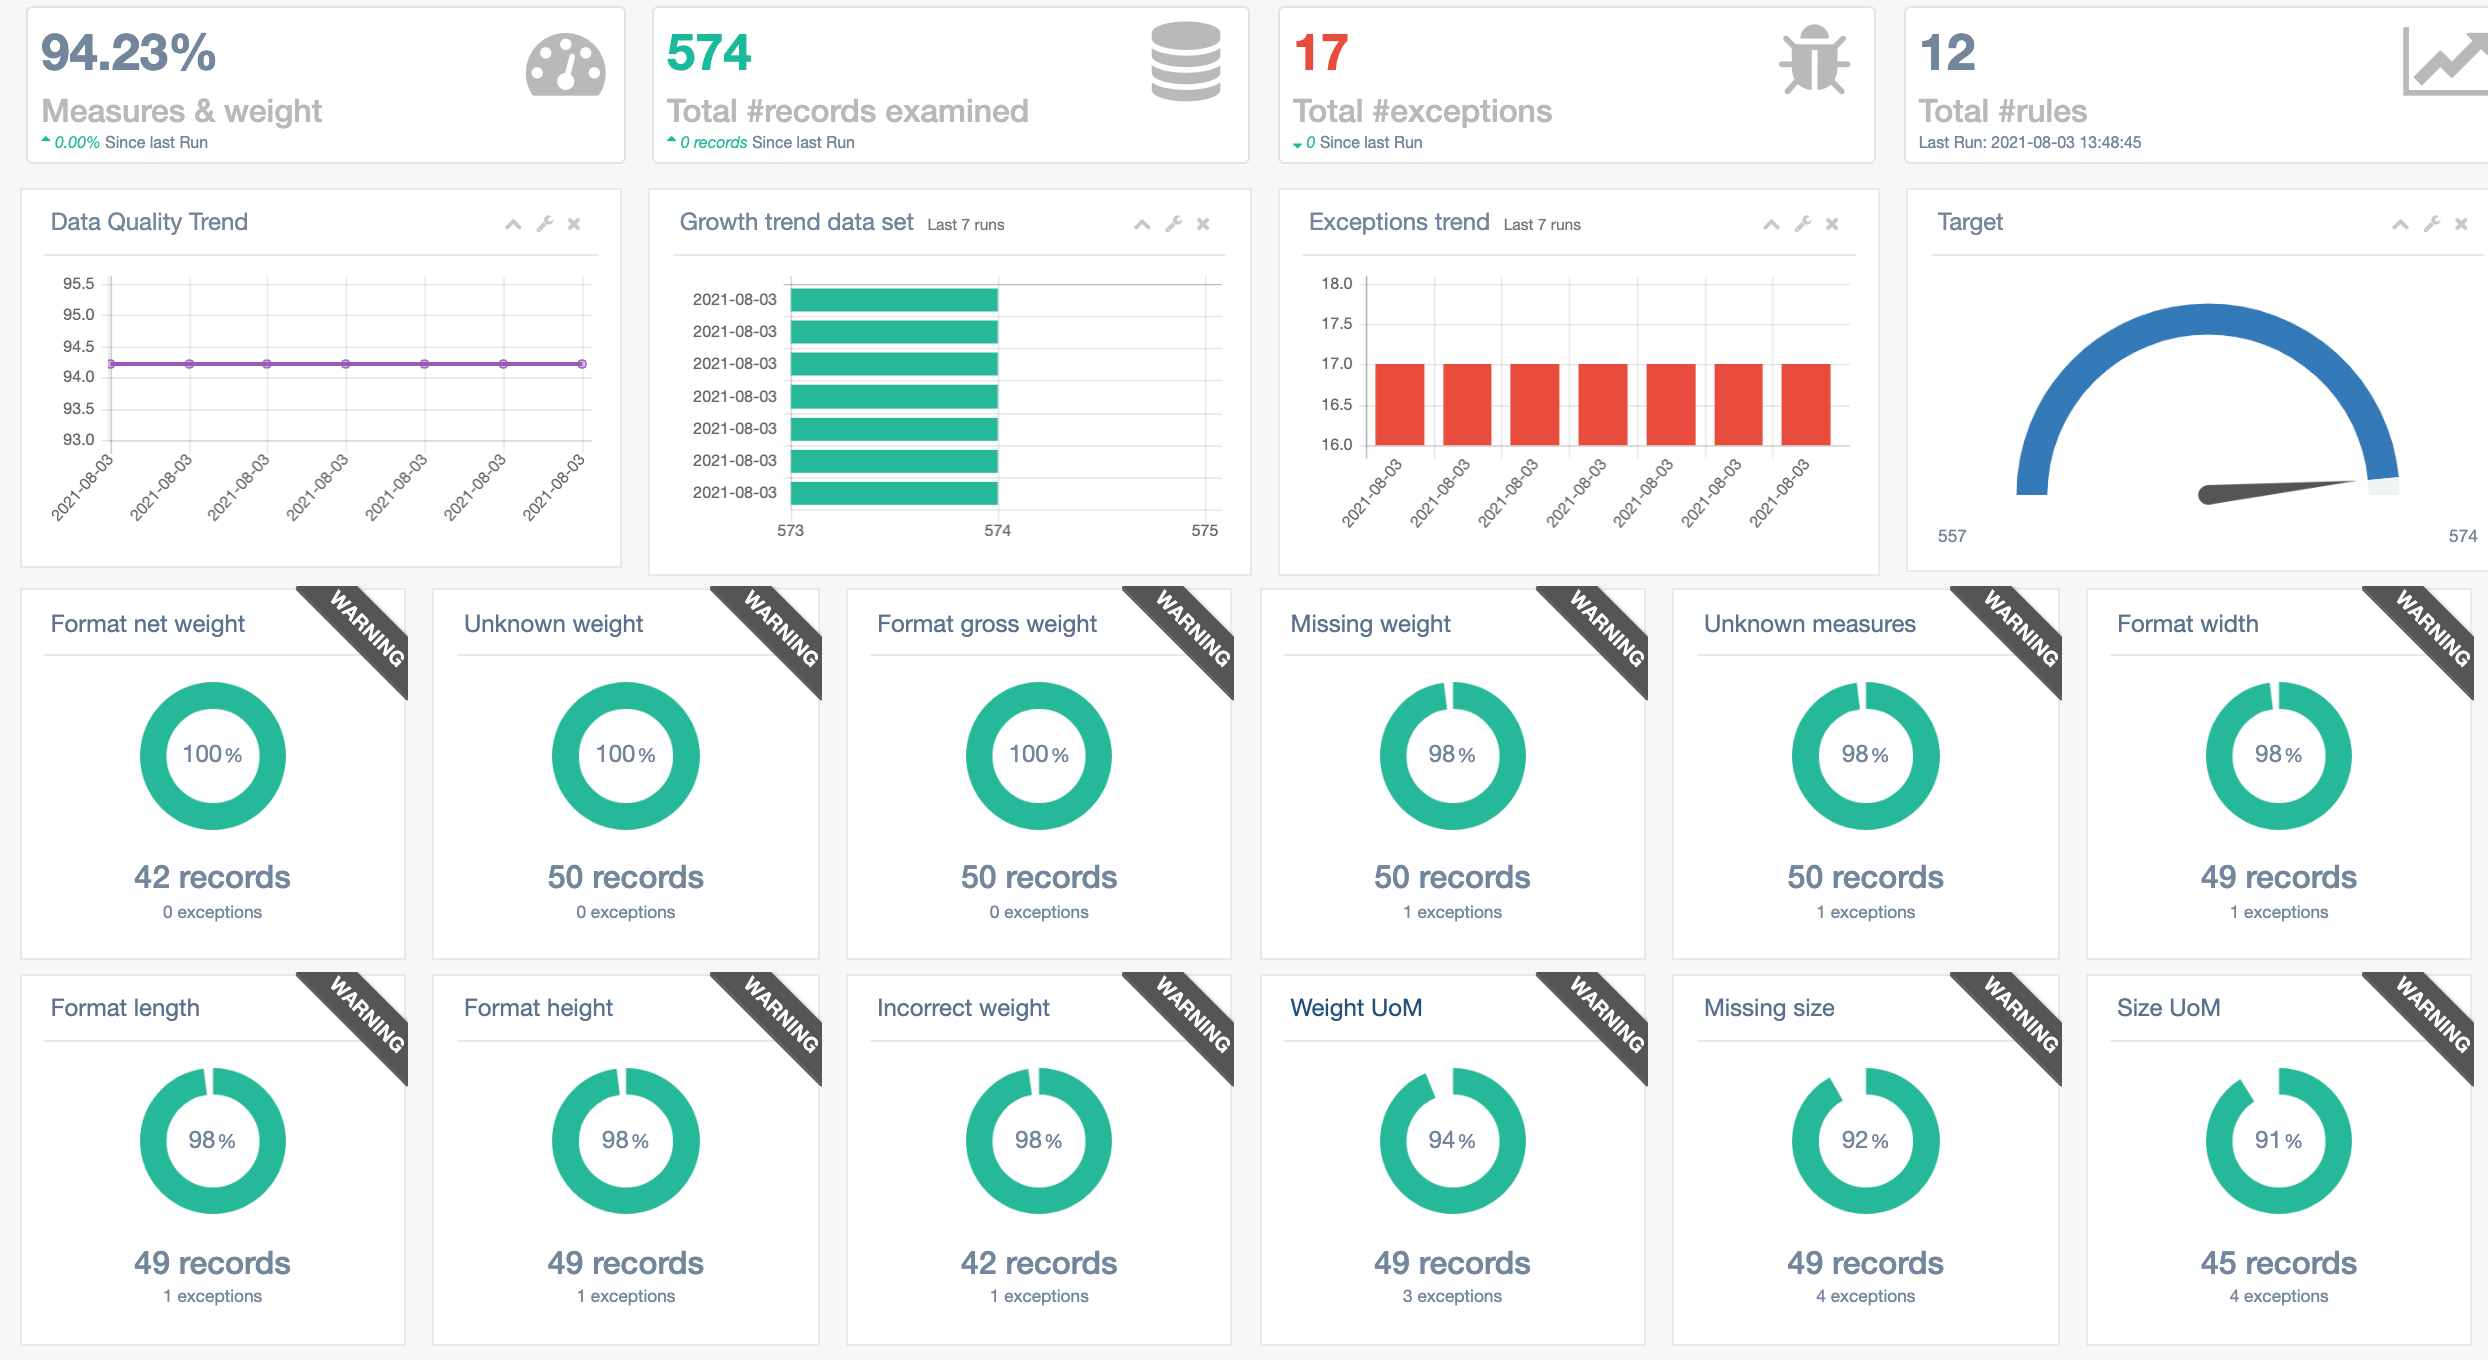Open wrench settings of Exceptions trend panel
This screenshot has width=2488, height=1360.
pyautogui.click(x=1803, y=224)
